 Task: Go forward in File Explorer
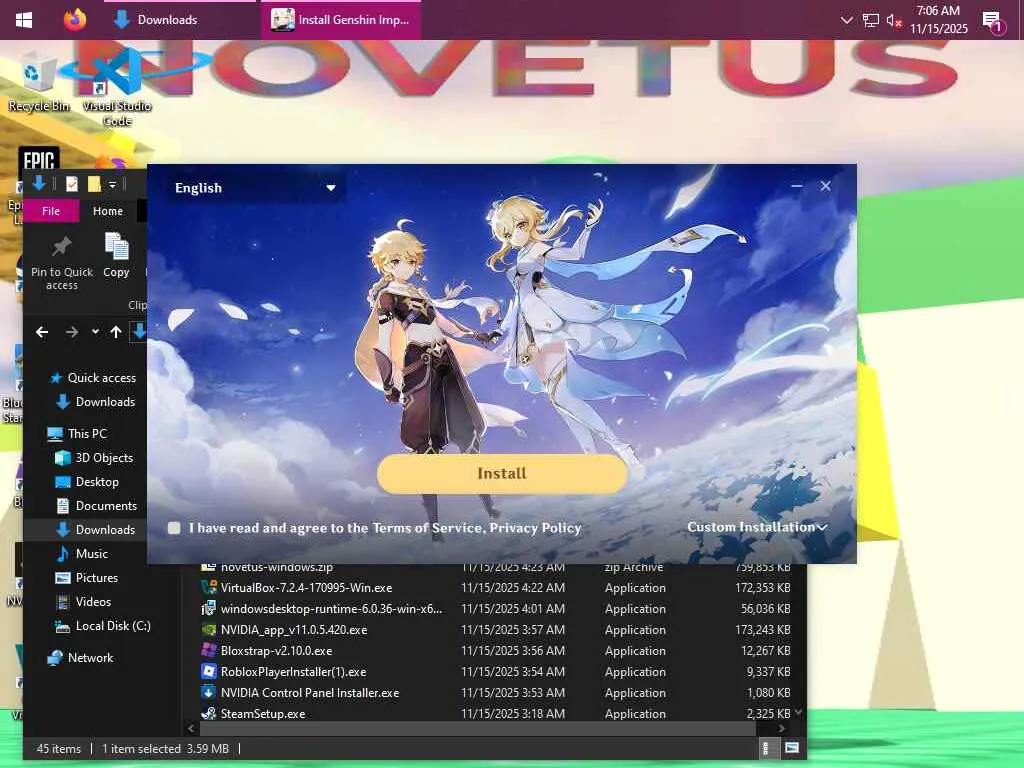pos(72,332)
